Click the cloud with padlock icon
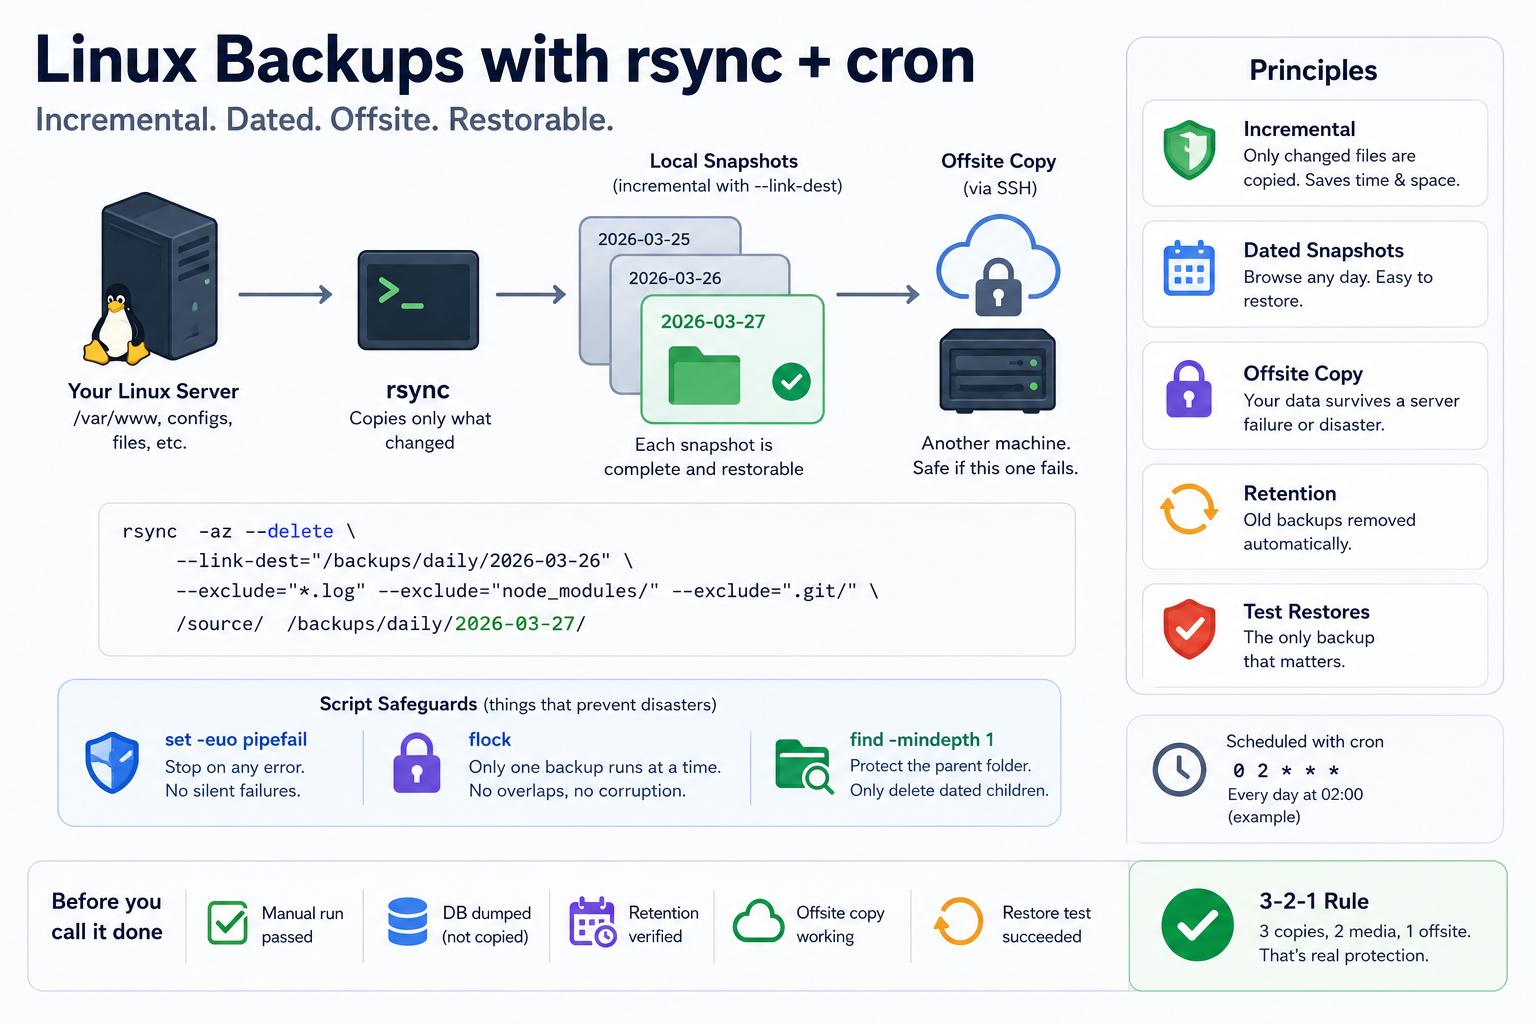This screenshot has height=1024, width=1536. (998, 267)
